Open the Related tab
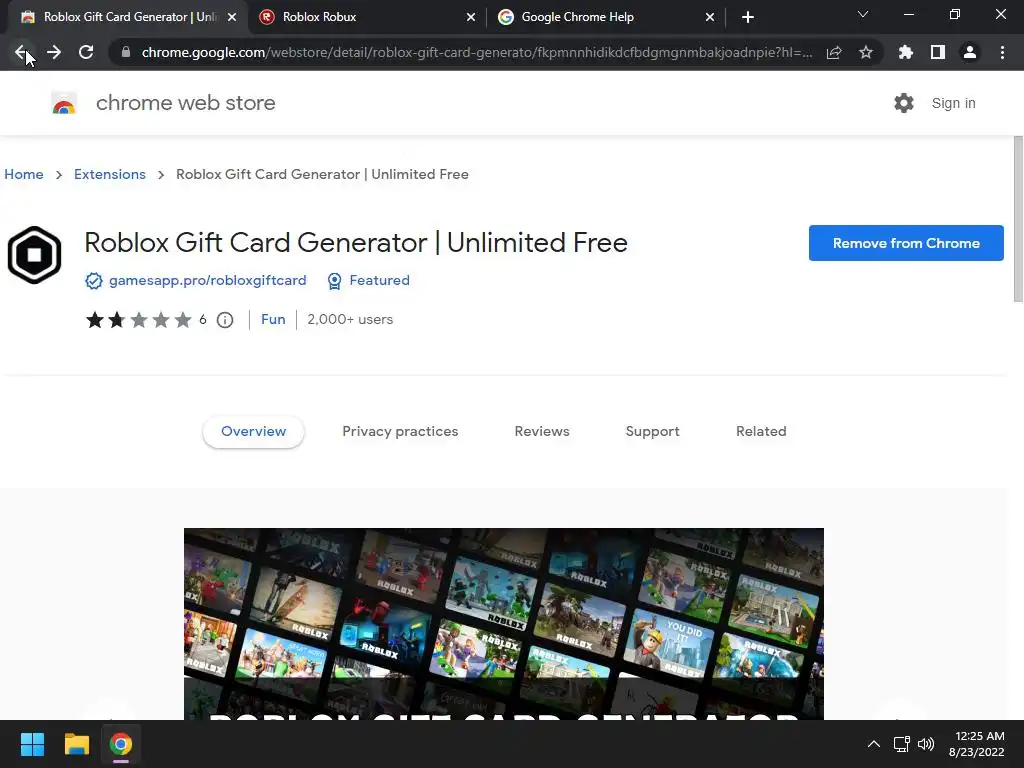 [761, 432]
